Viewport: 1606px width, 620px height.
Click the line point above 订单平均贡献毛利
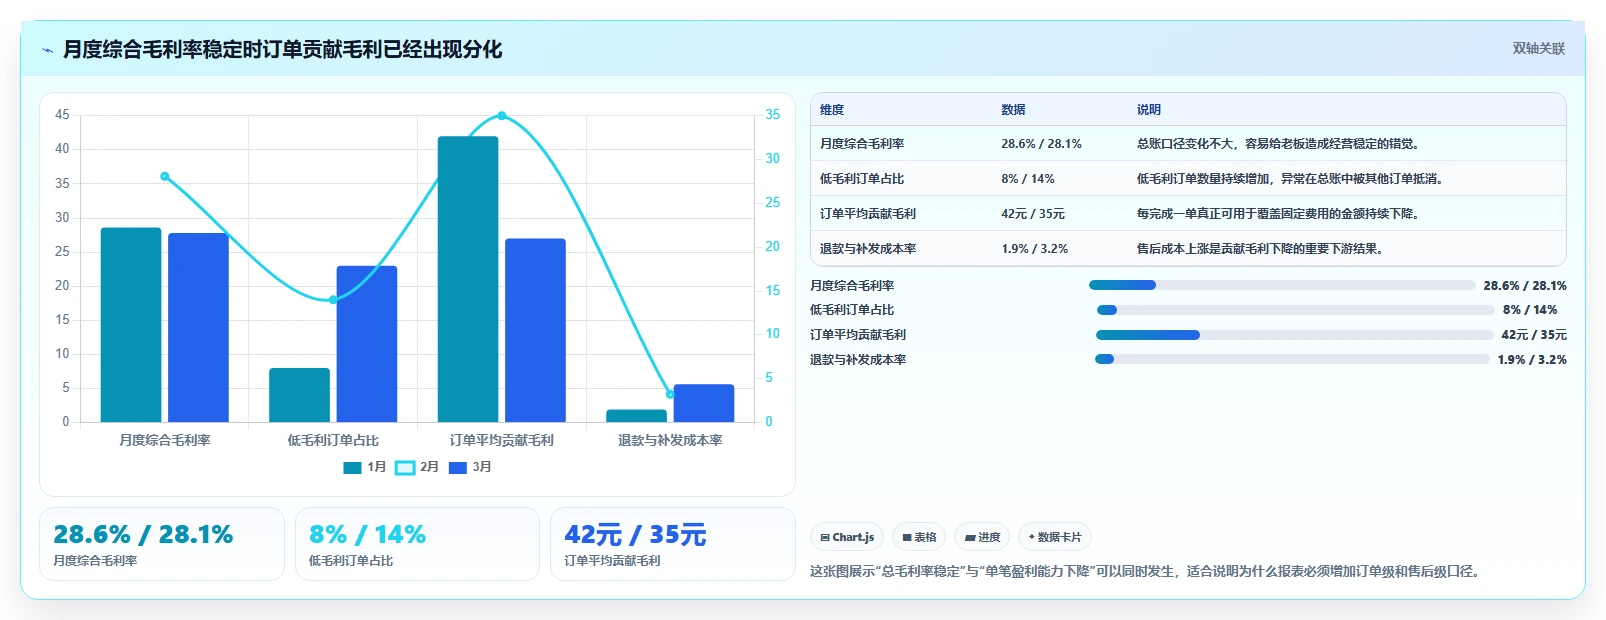(x=502, y=116)
